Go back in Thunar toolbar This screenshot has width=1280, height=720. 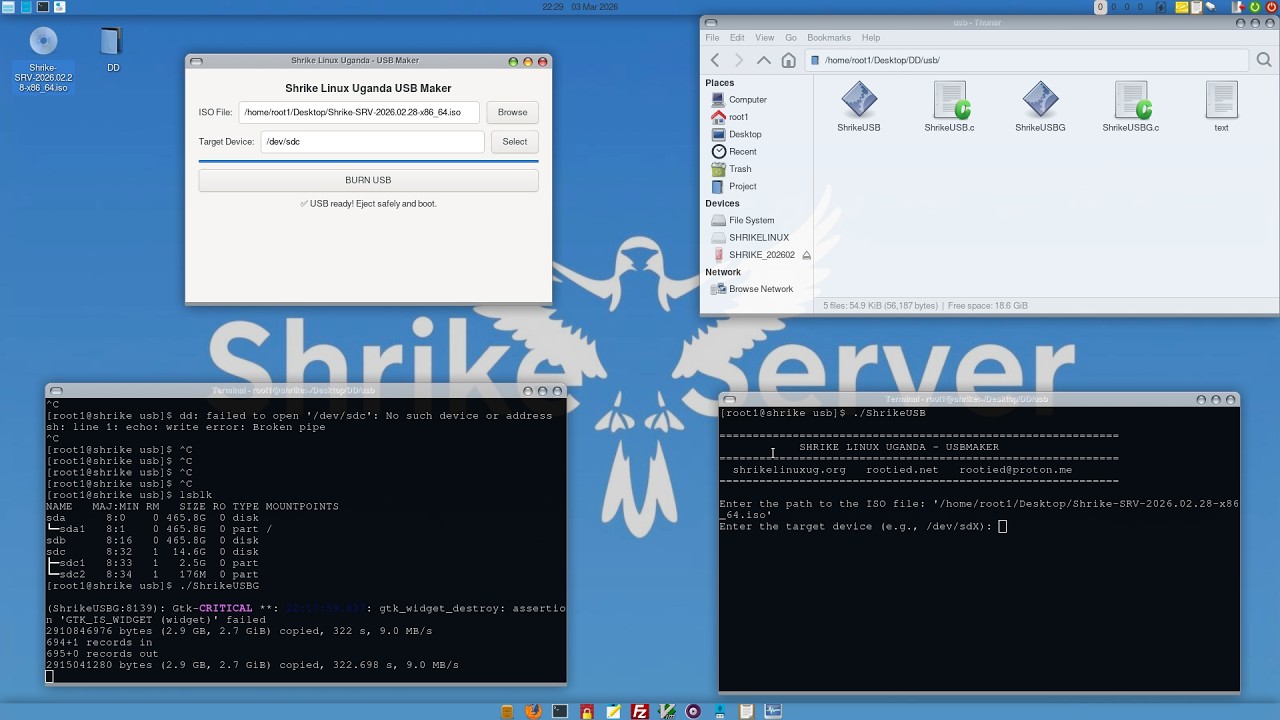click(714, 60)
